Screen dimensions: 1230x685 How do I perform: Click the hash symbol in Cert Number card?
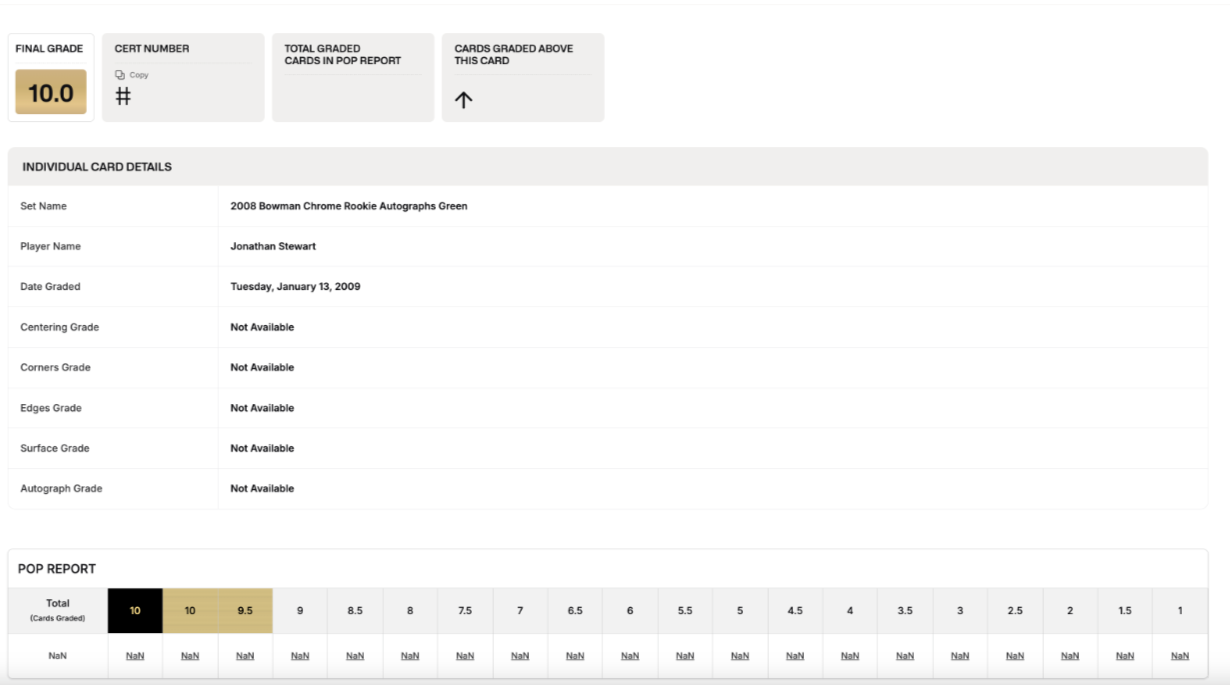[124, 97]
